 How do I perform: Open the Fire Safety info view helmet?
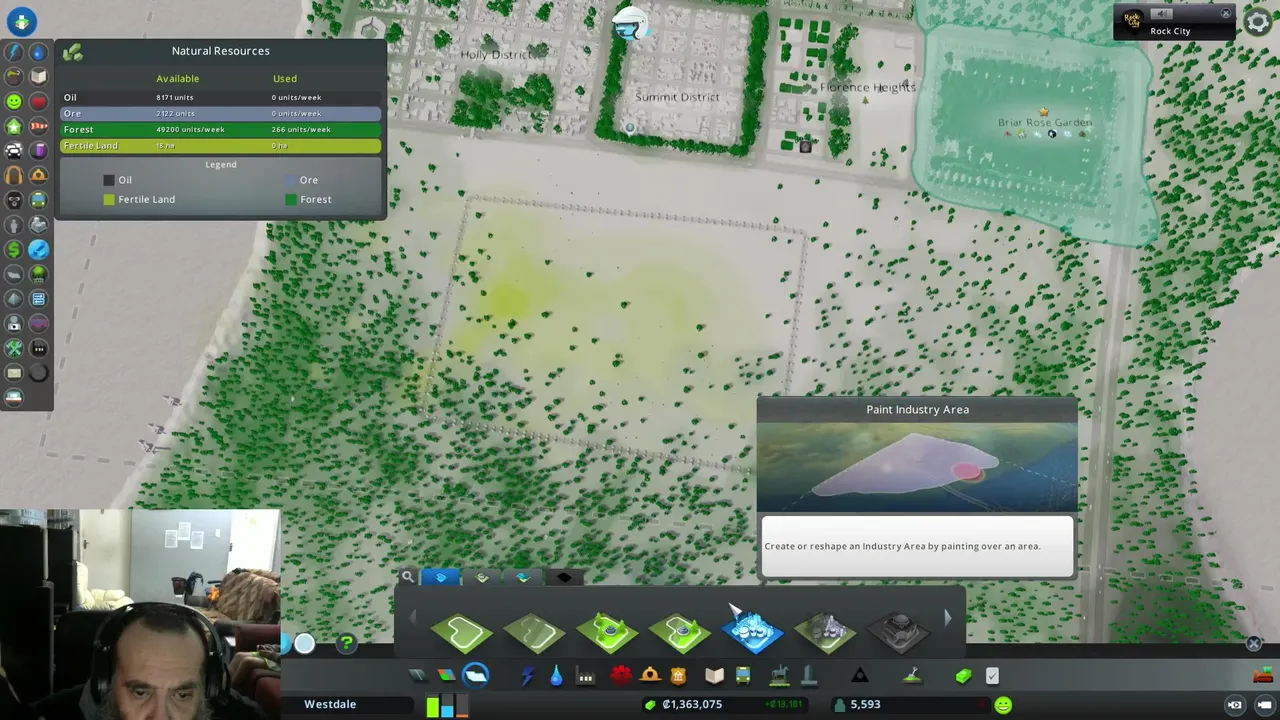click(x=38, y=175)
